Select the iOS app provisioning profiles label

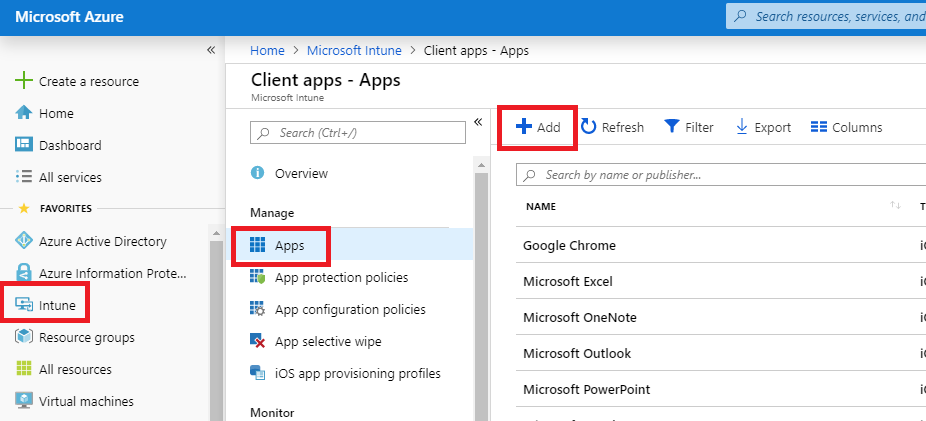(358, 373)
